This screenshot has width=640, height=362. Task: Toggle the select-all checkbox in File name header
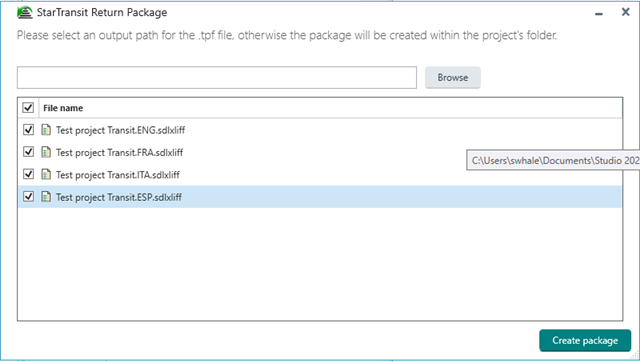coord(28,108)
